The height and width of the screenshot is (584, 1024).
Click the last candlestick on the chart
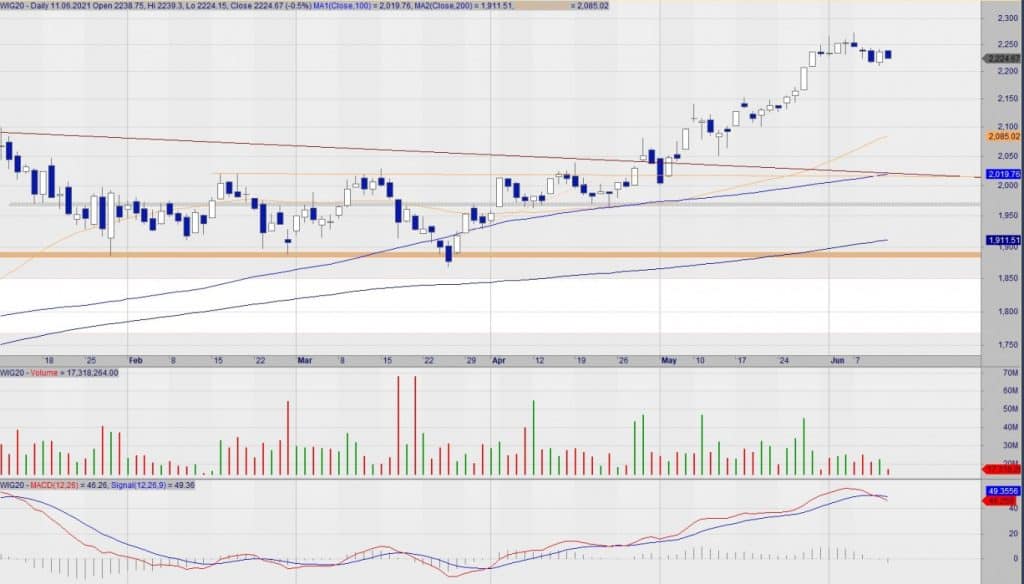coord(887,55)
